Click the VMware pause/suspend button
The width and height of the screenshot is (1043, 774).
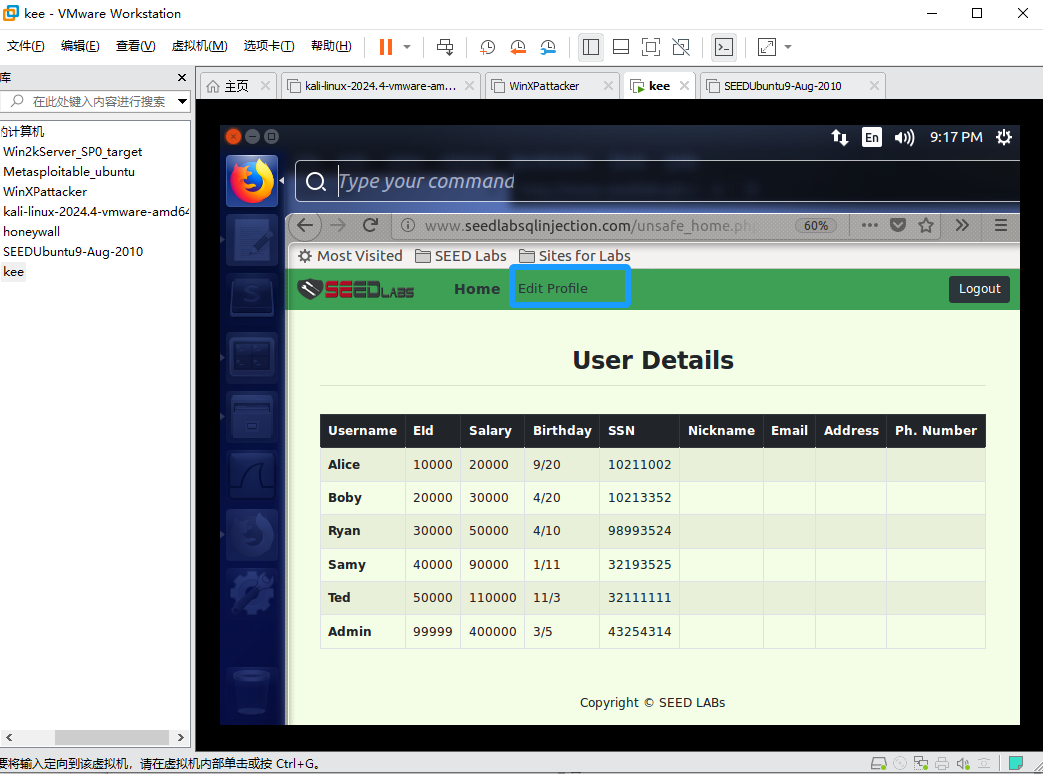(385, 47)
